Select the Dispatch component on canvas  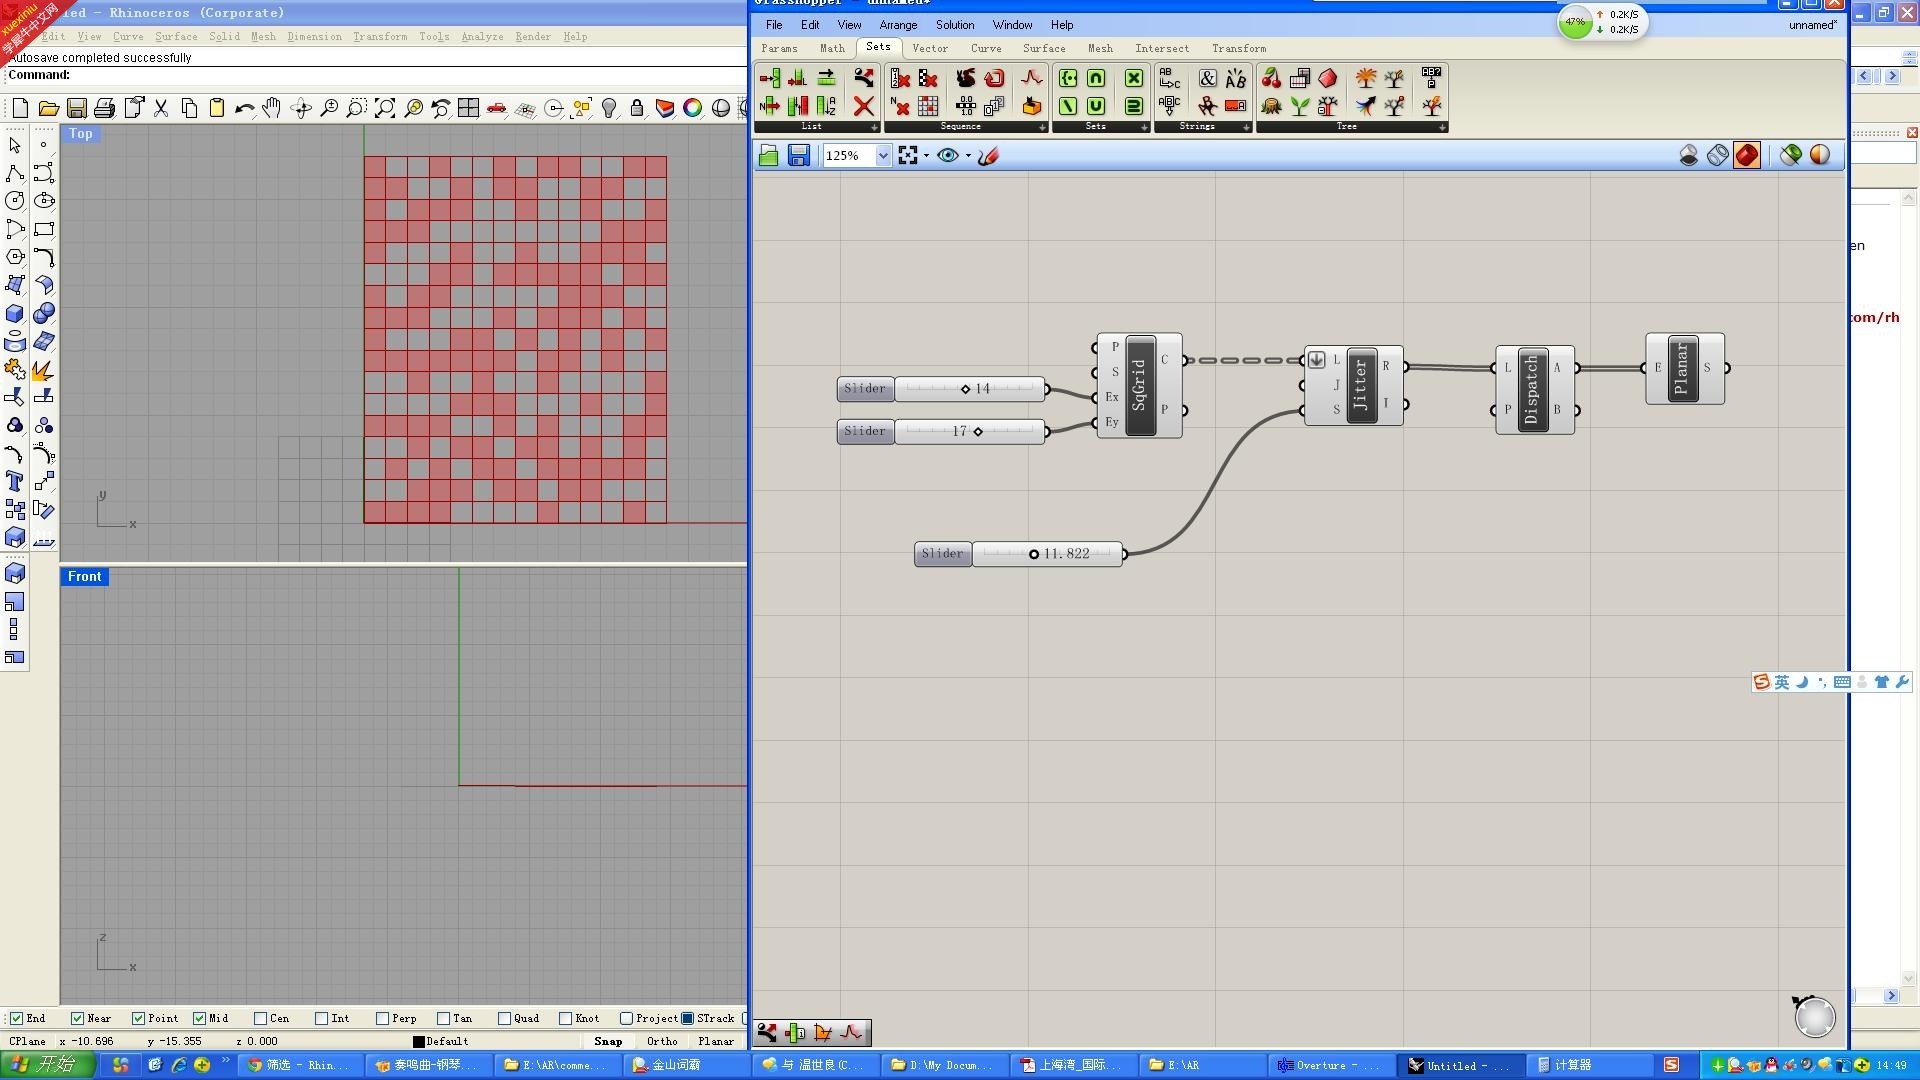click(x=1535, y=389)
